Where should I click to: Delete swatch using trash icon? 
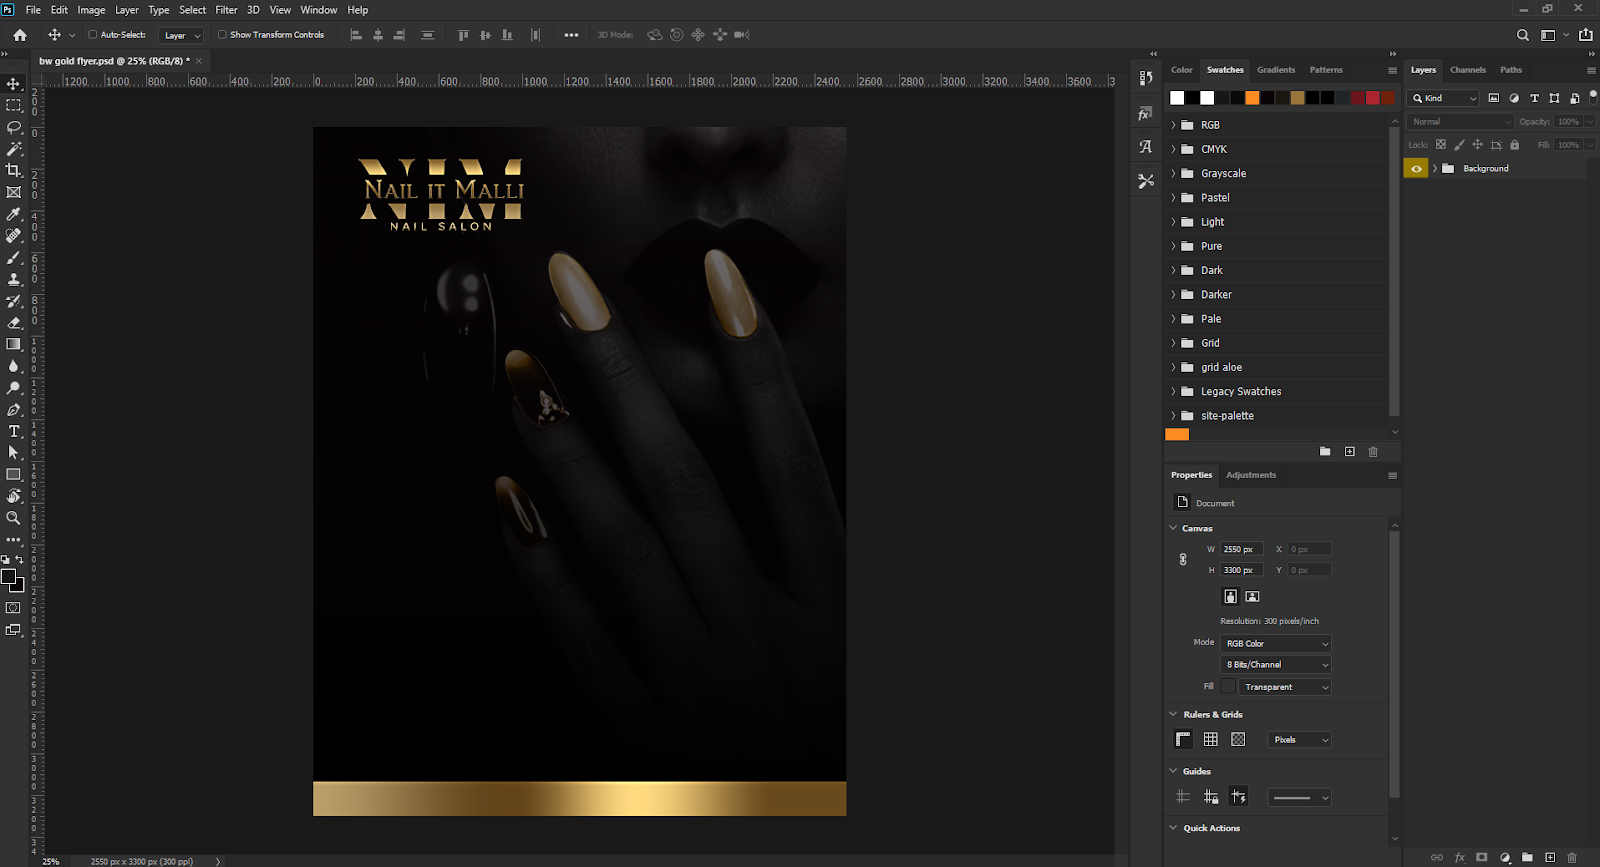pyautogui.click(x=1373, y=452)
